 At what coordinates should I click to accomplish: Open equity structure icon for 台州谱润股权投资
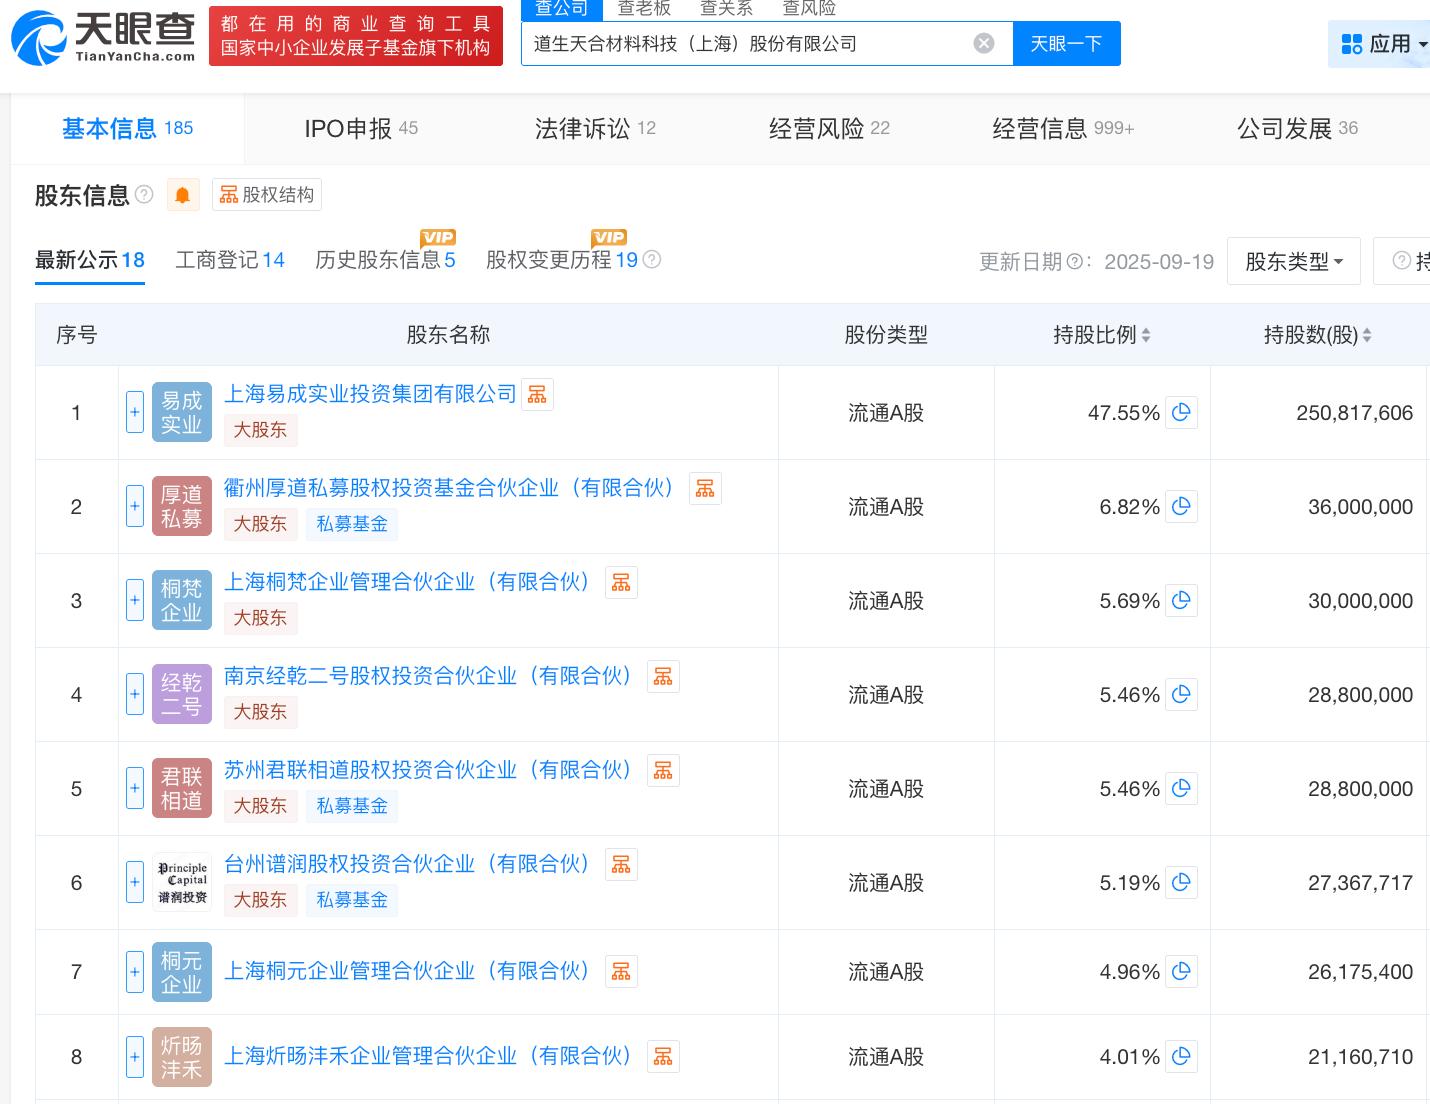[x=621, y=865]
